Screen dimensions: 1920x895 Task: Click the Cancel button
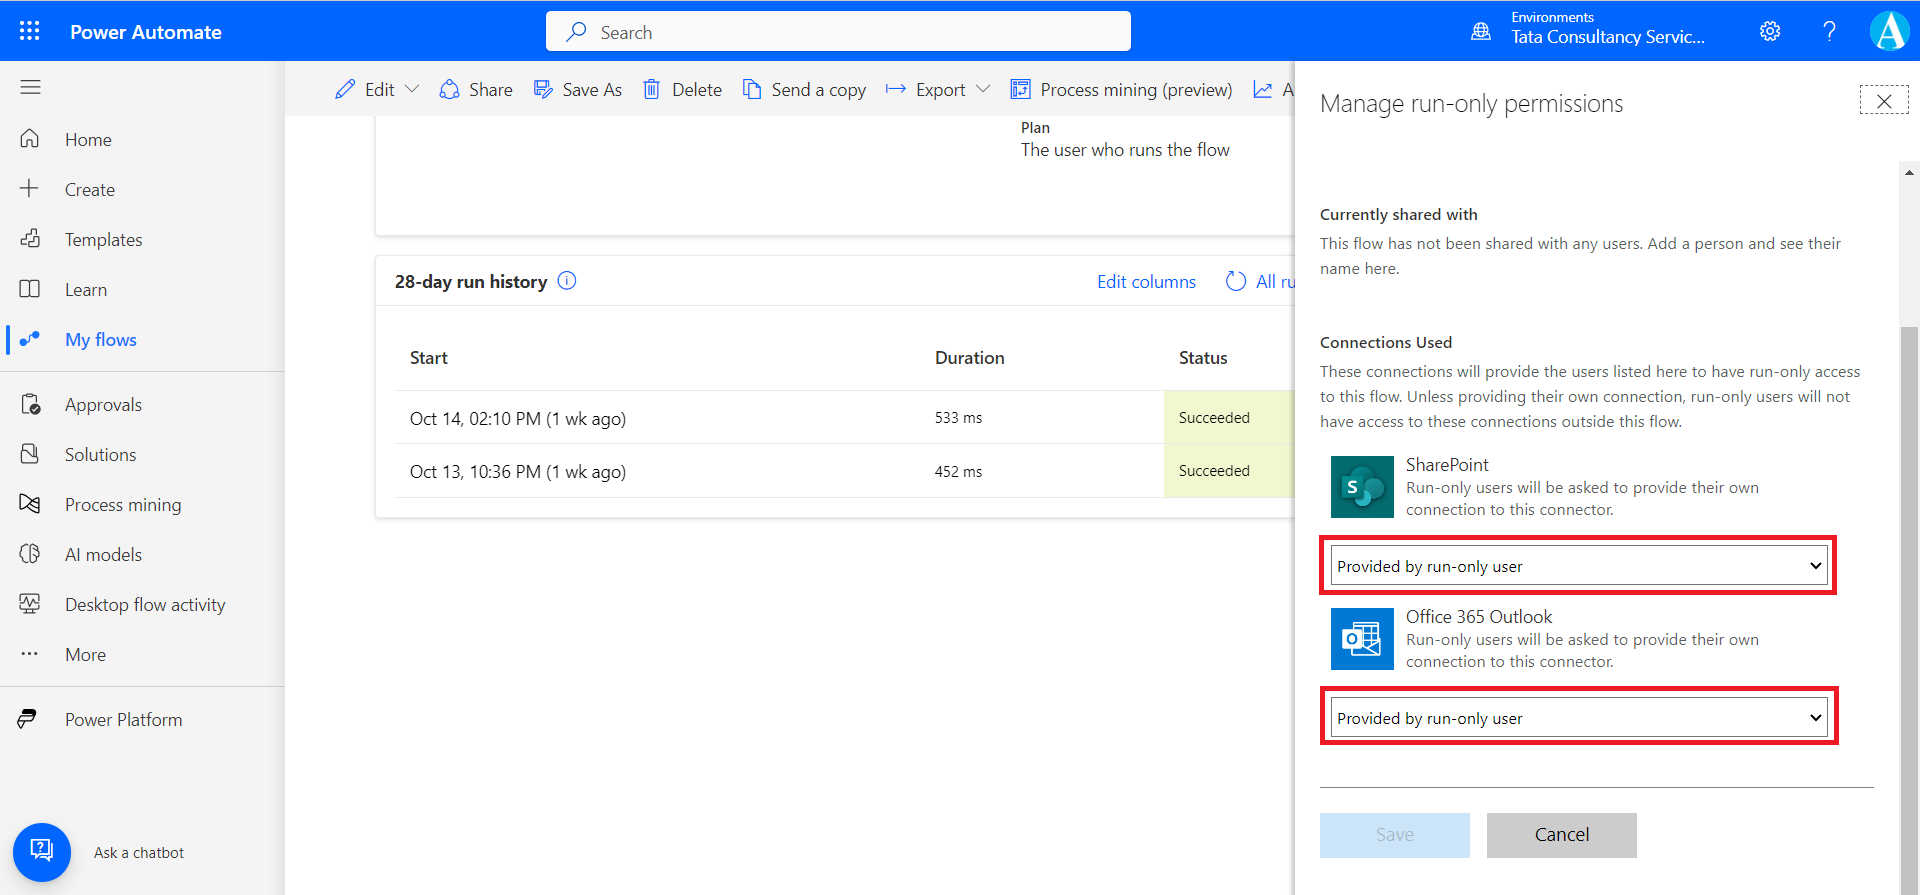1561,835
